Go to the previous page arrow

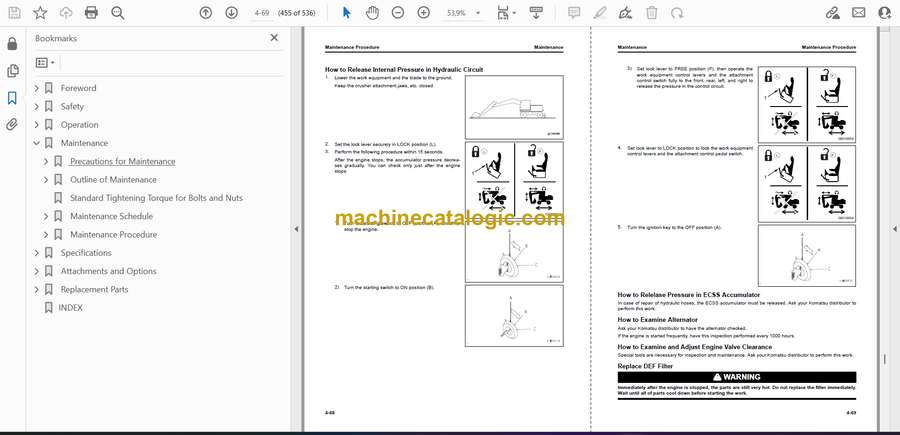(205, 13)
